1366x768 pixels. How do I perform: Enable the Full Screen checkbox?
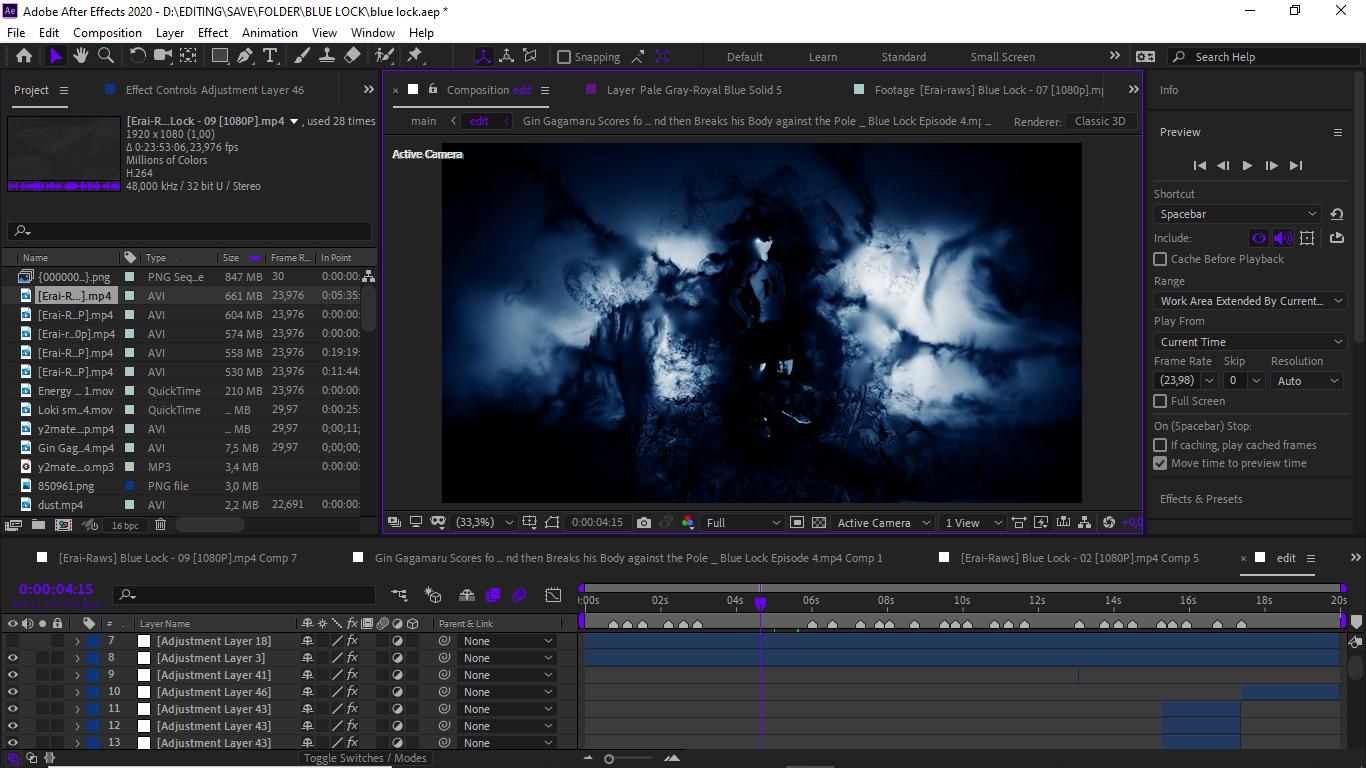(x=1160, y=401)
